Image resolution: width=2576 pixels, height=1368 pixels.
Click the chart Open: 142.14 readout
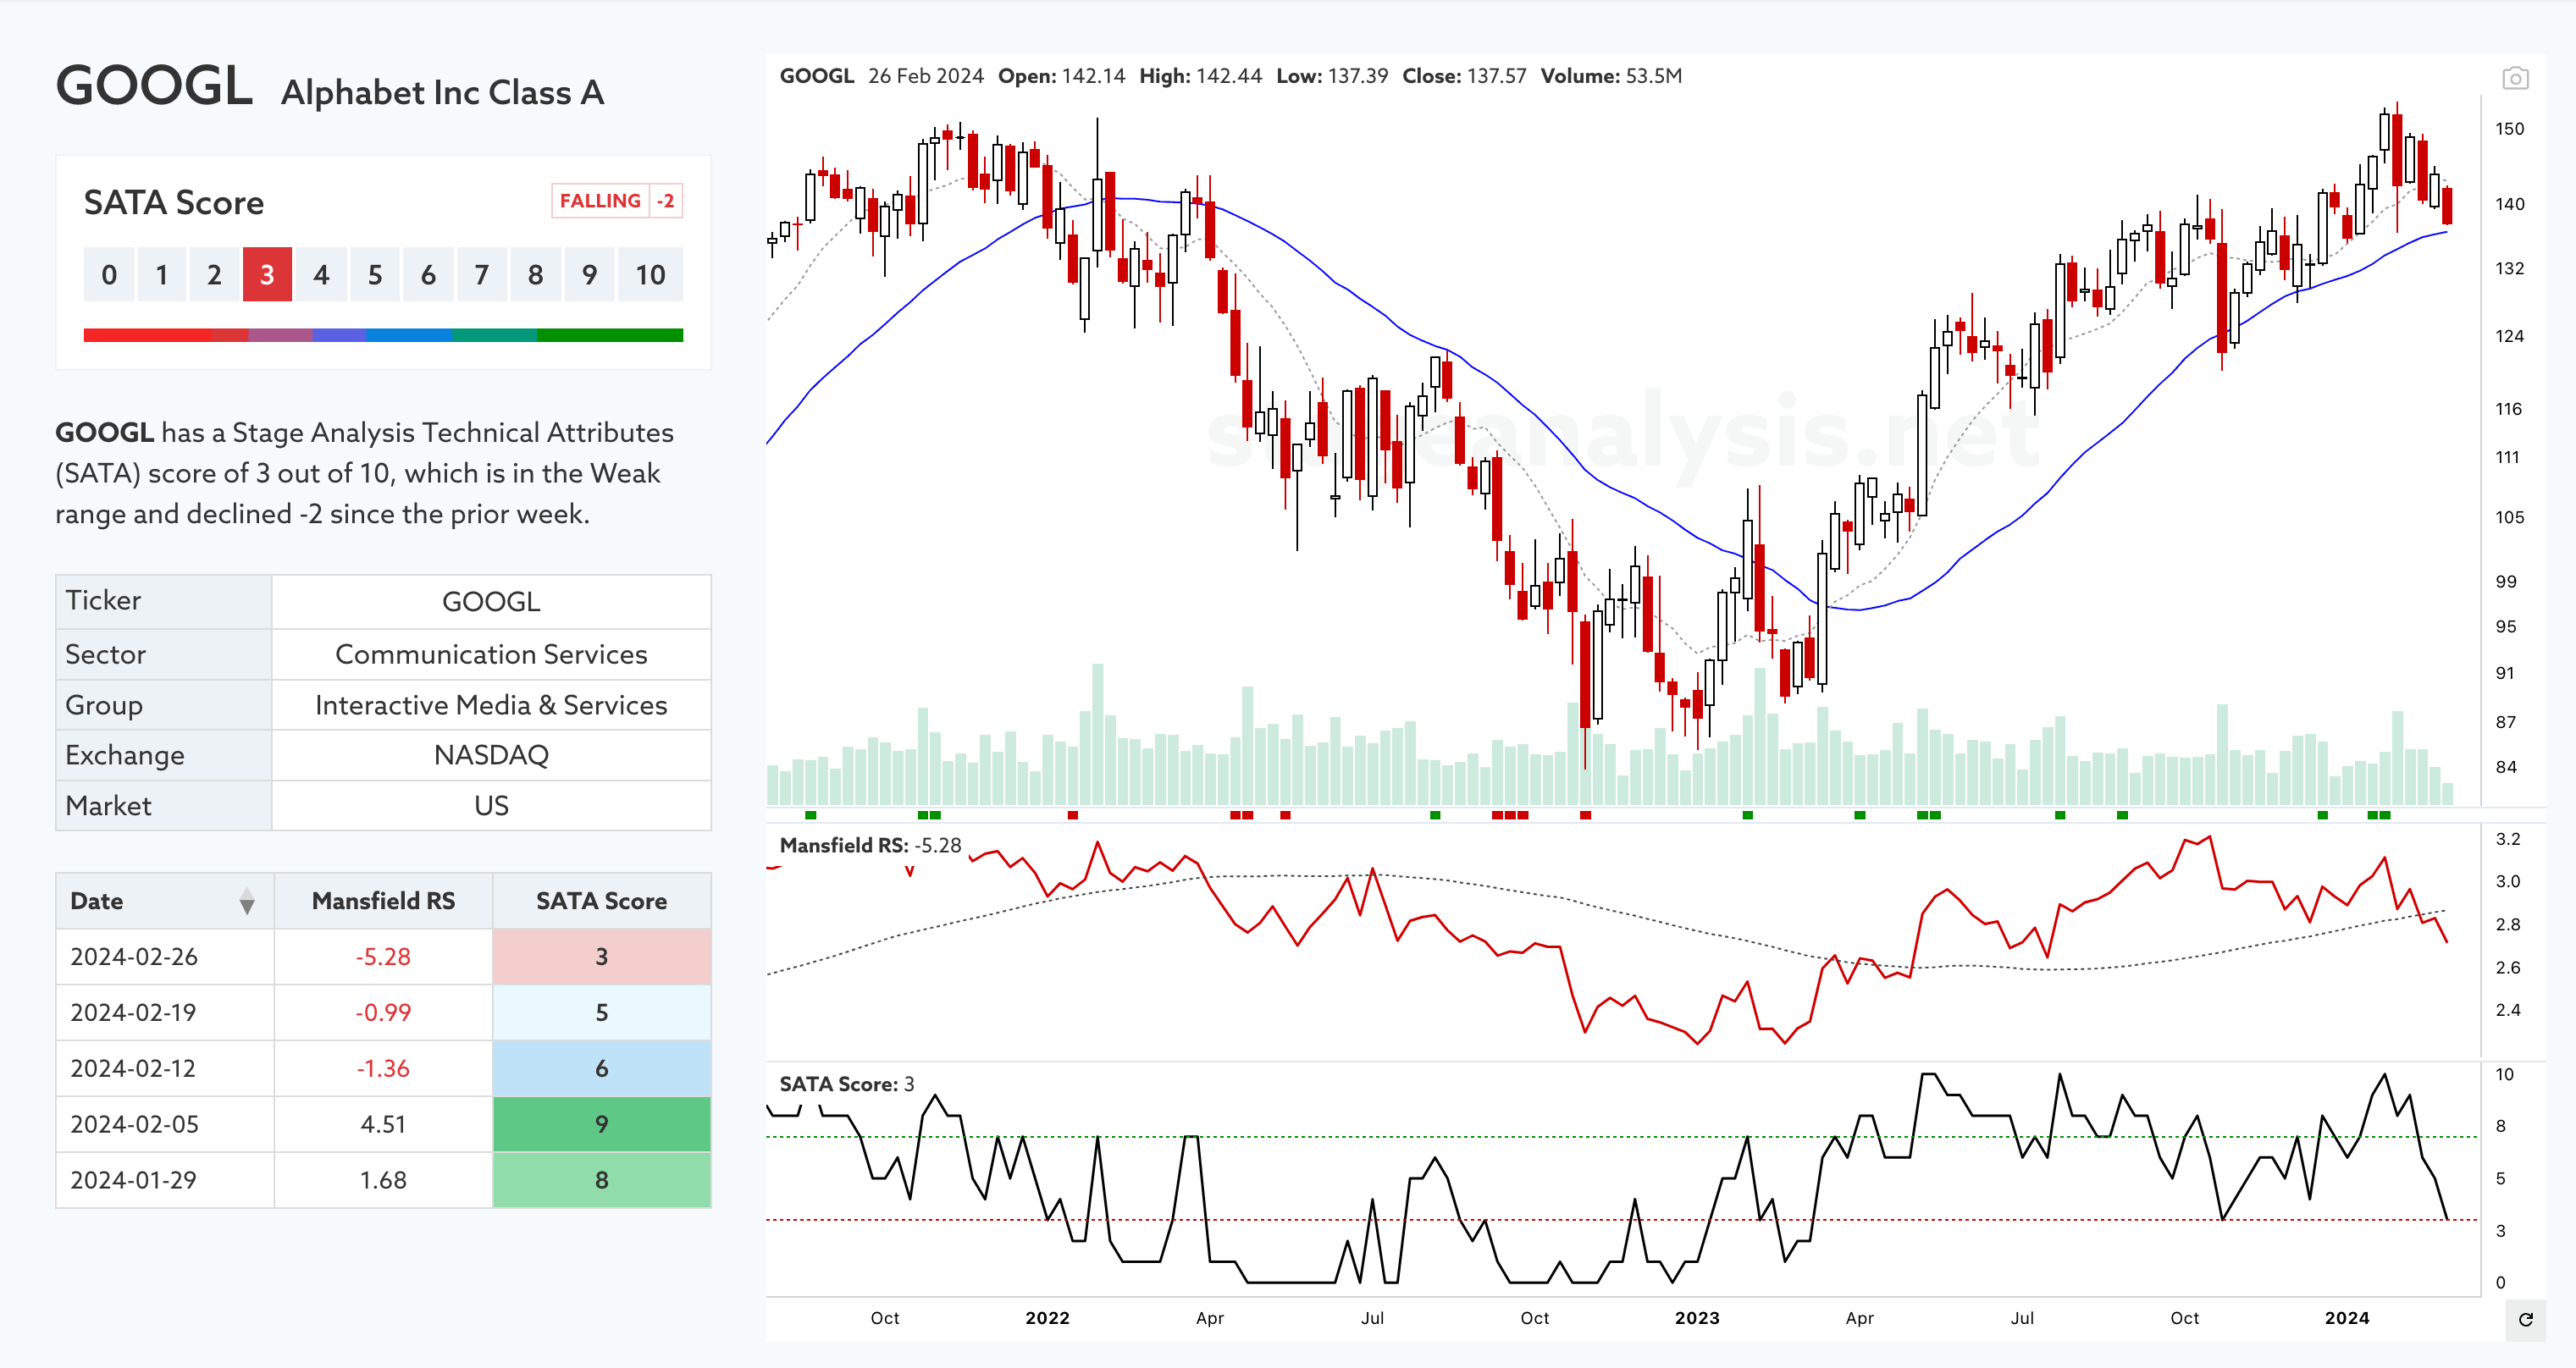click(x=1061, y=76)
